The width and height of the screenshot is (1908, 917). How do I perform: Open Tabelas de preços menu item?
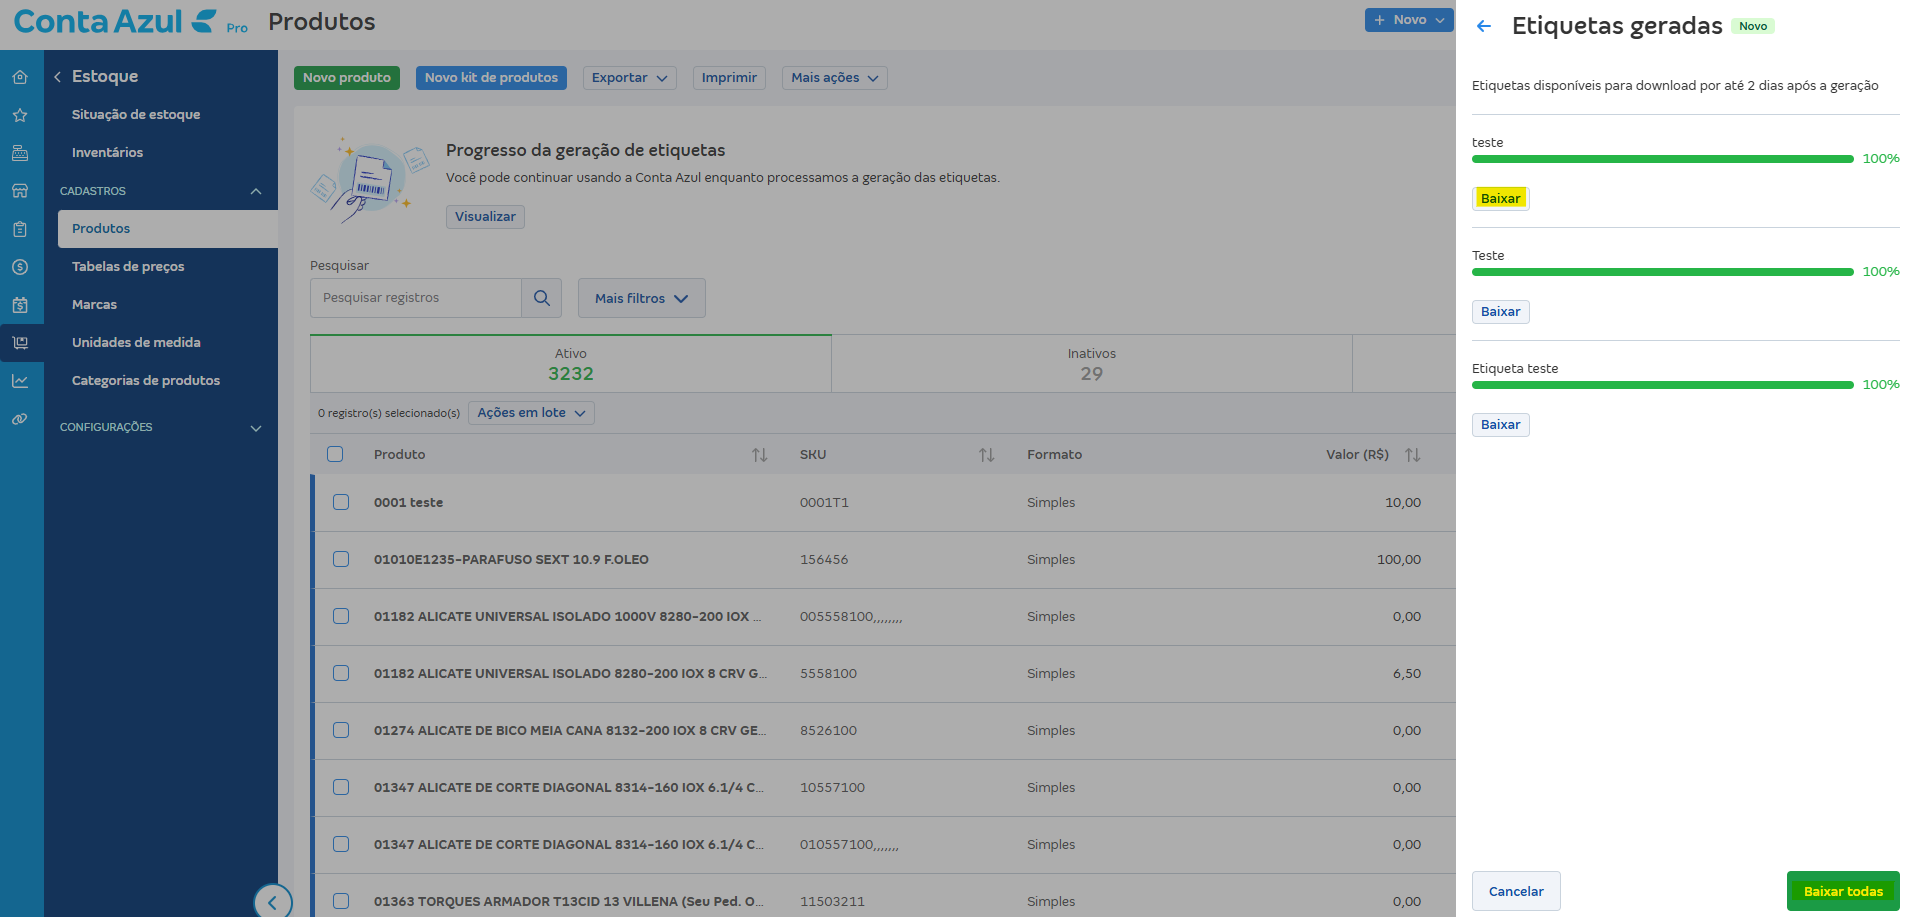click(128, 266)
